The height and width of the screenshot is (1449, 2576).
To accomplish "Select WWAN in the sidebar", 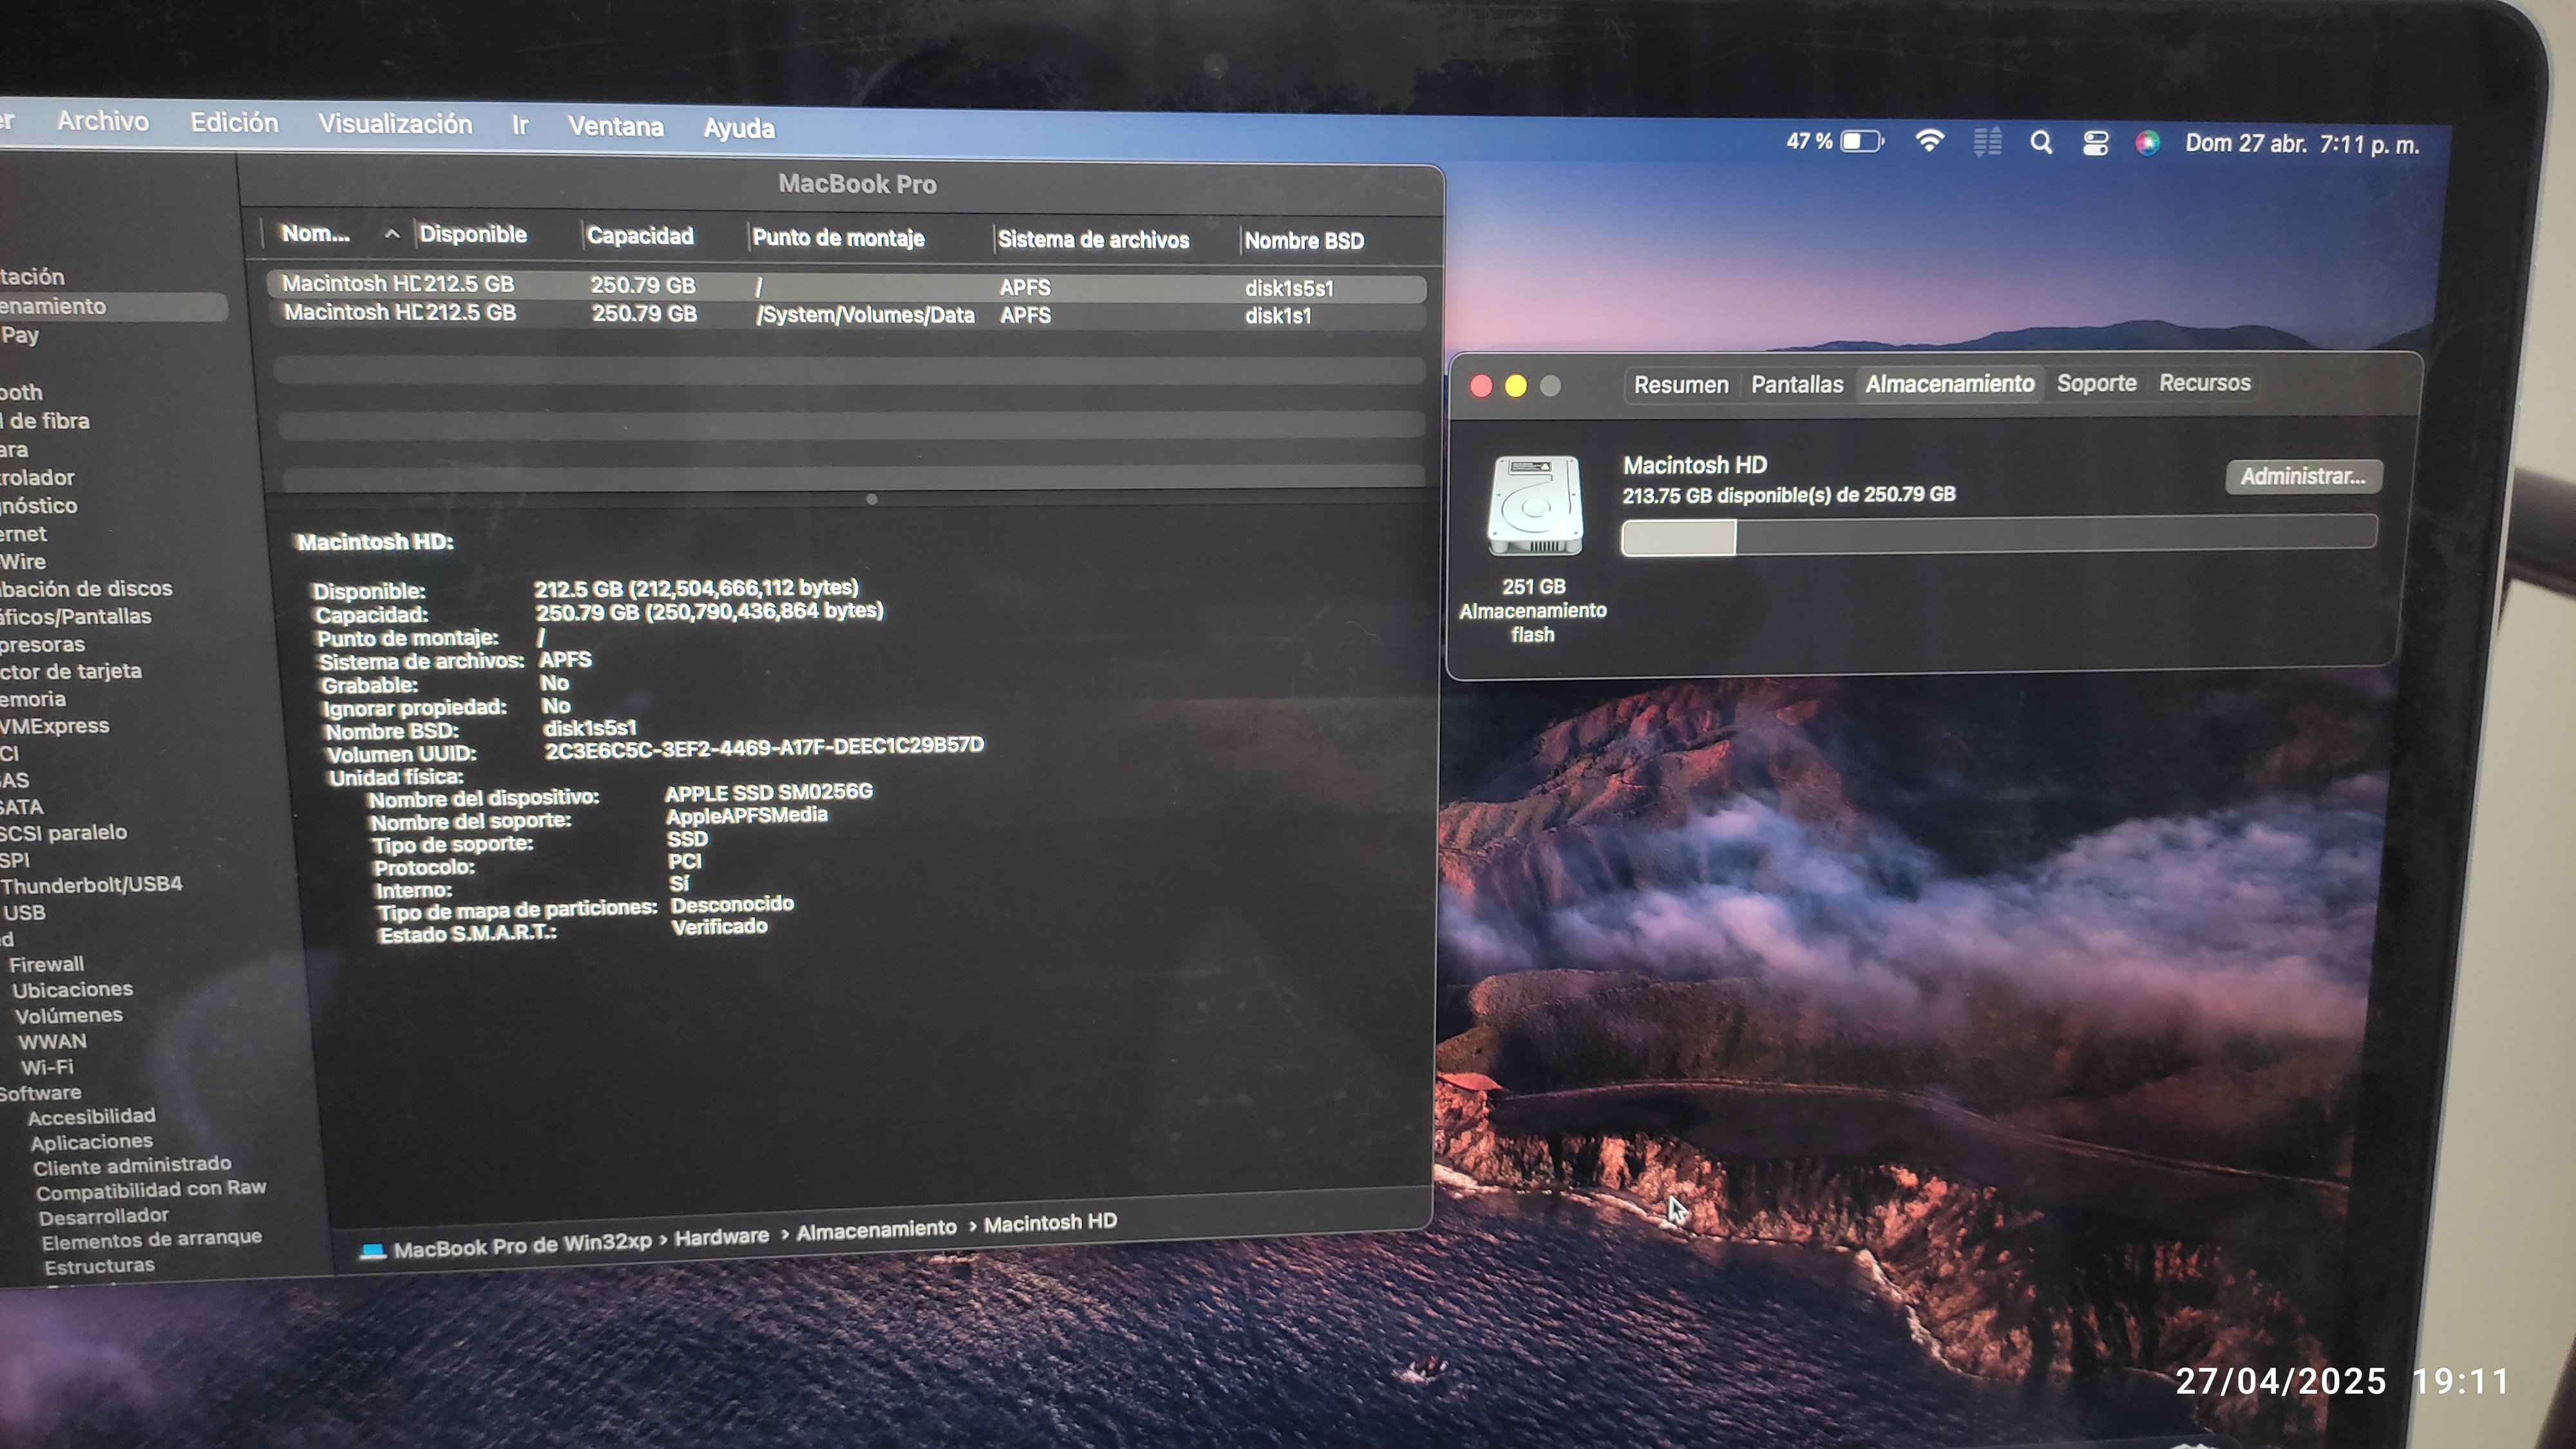I will pyautogui.click(x=52, y=1042).
